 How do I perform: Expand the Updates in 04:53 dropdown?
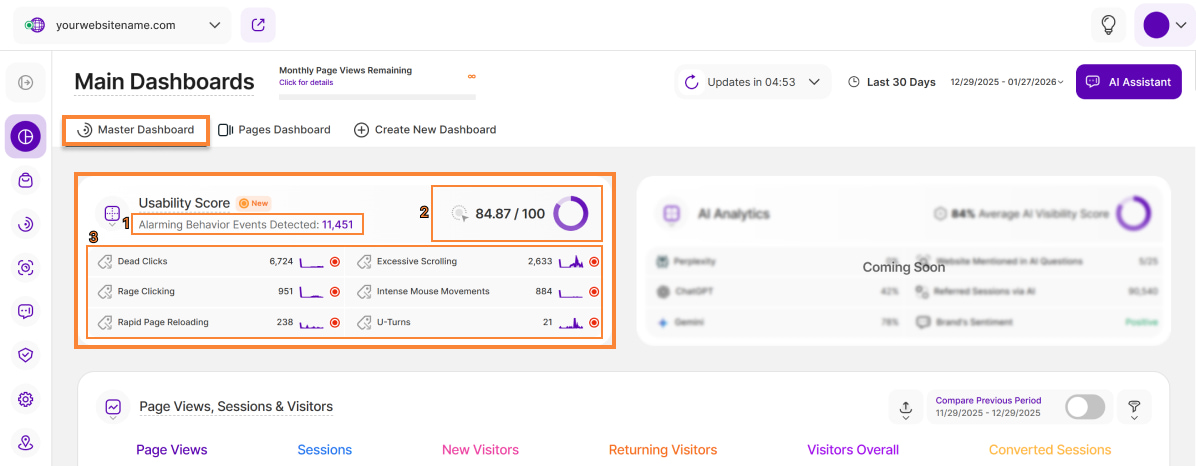[752, 82]
